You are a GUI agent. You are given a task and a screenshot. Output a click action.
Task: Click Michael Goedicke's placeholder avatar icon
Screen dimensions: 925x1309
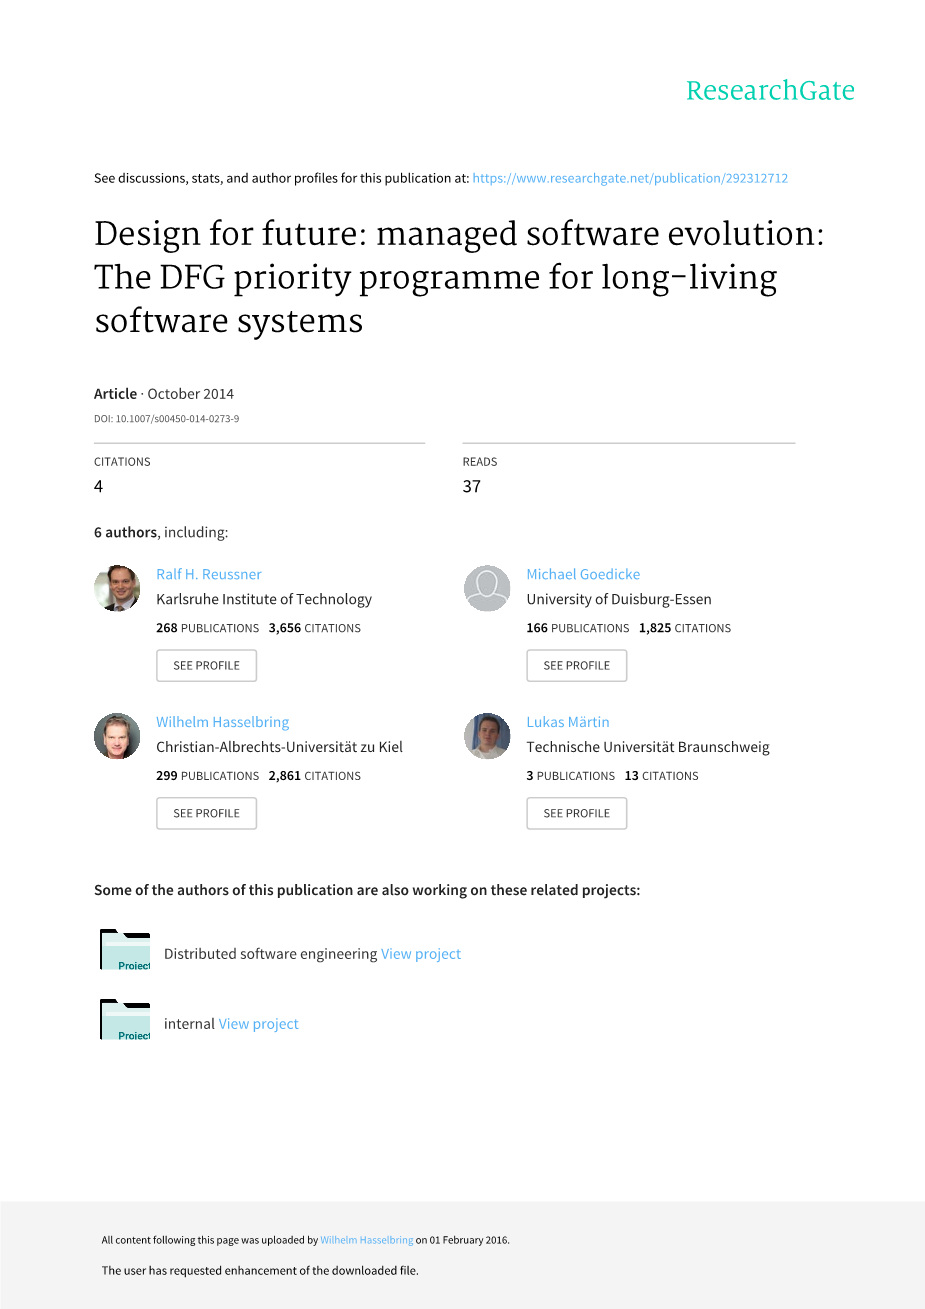[487, 588]
